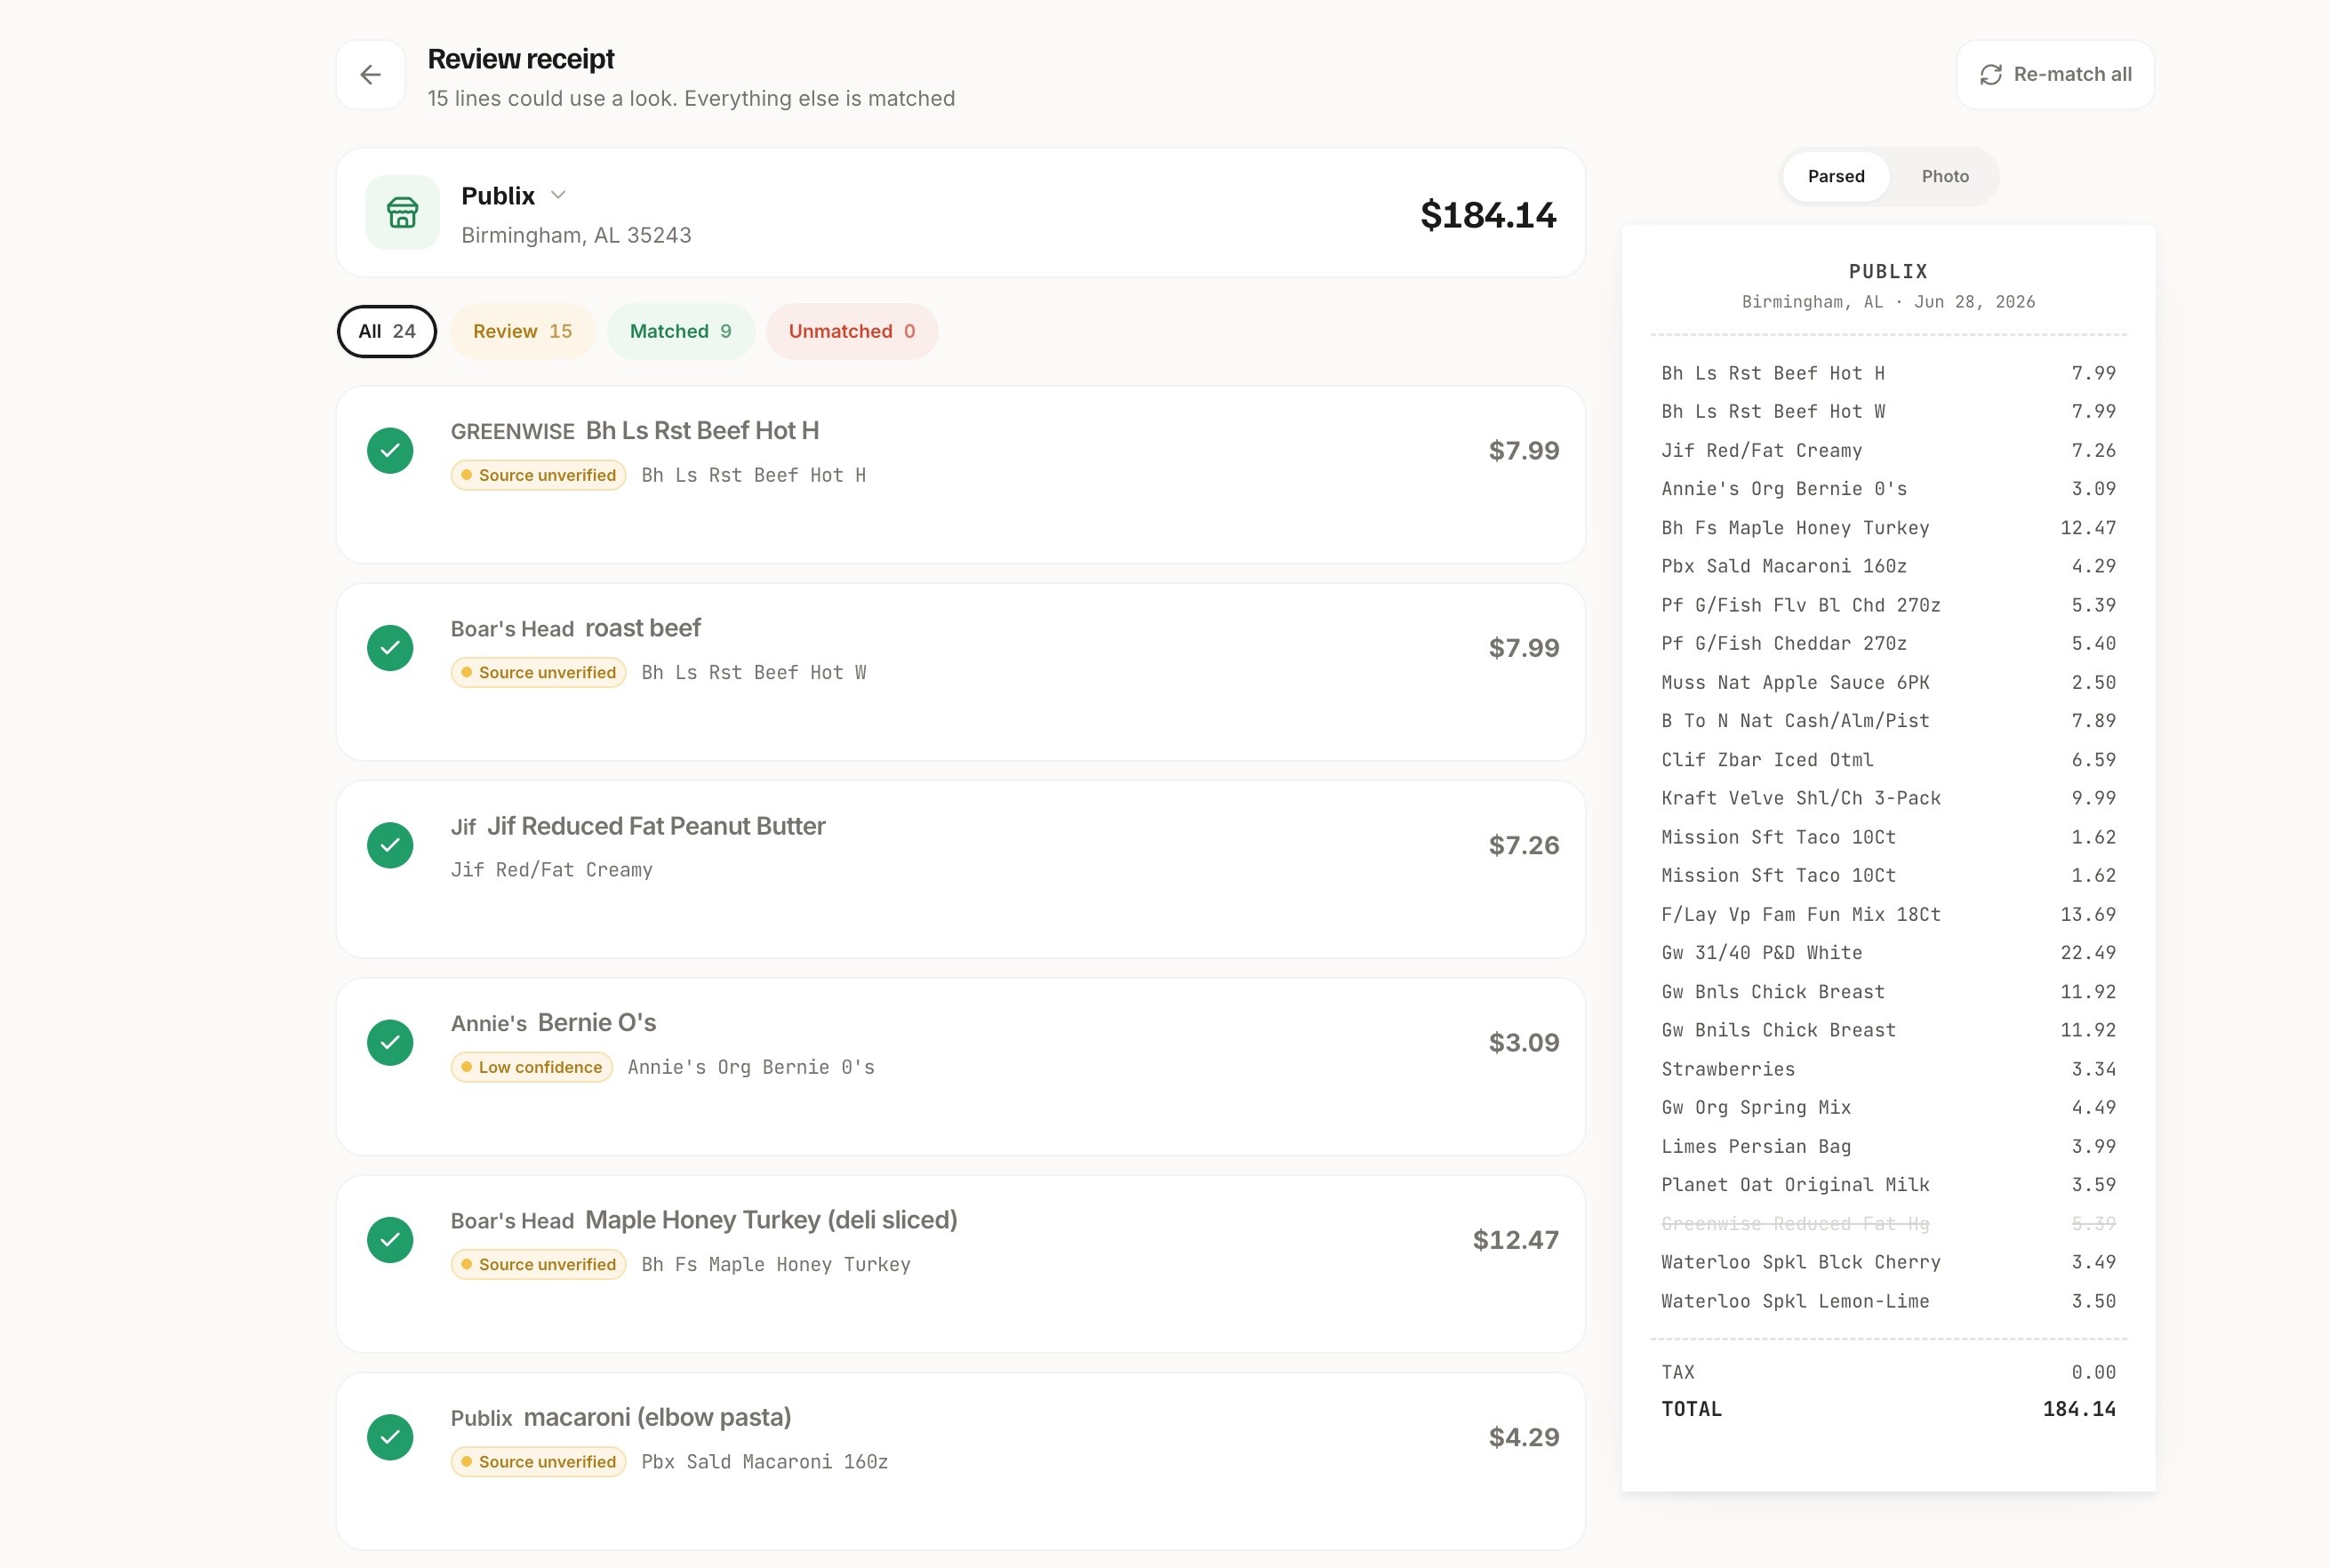Click receipt line Clif Zbar Iced Otml
Viewport: 2329px width, 1568px height.
(x=1887, y=760)
